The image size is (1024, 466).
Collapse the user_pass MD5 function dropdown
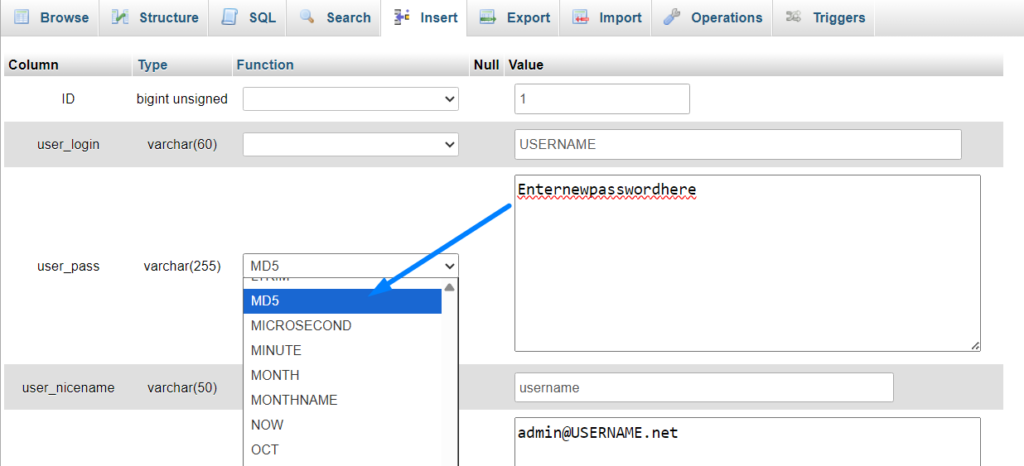(351, 266)
